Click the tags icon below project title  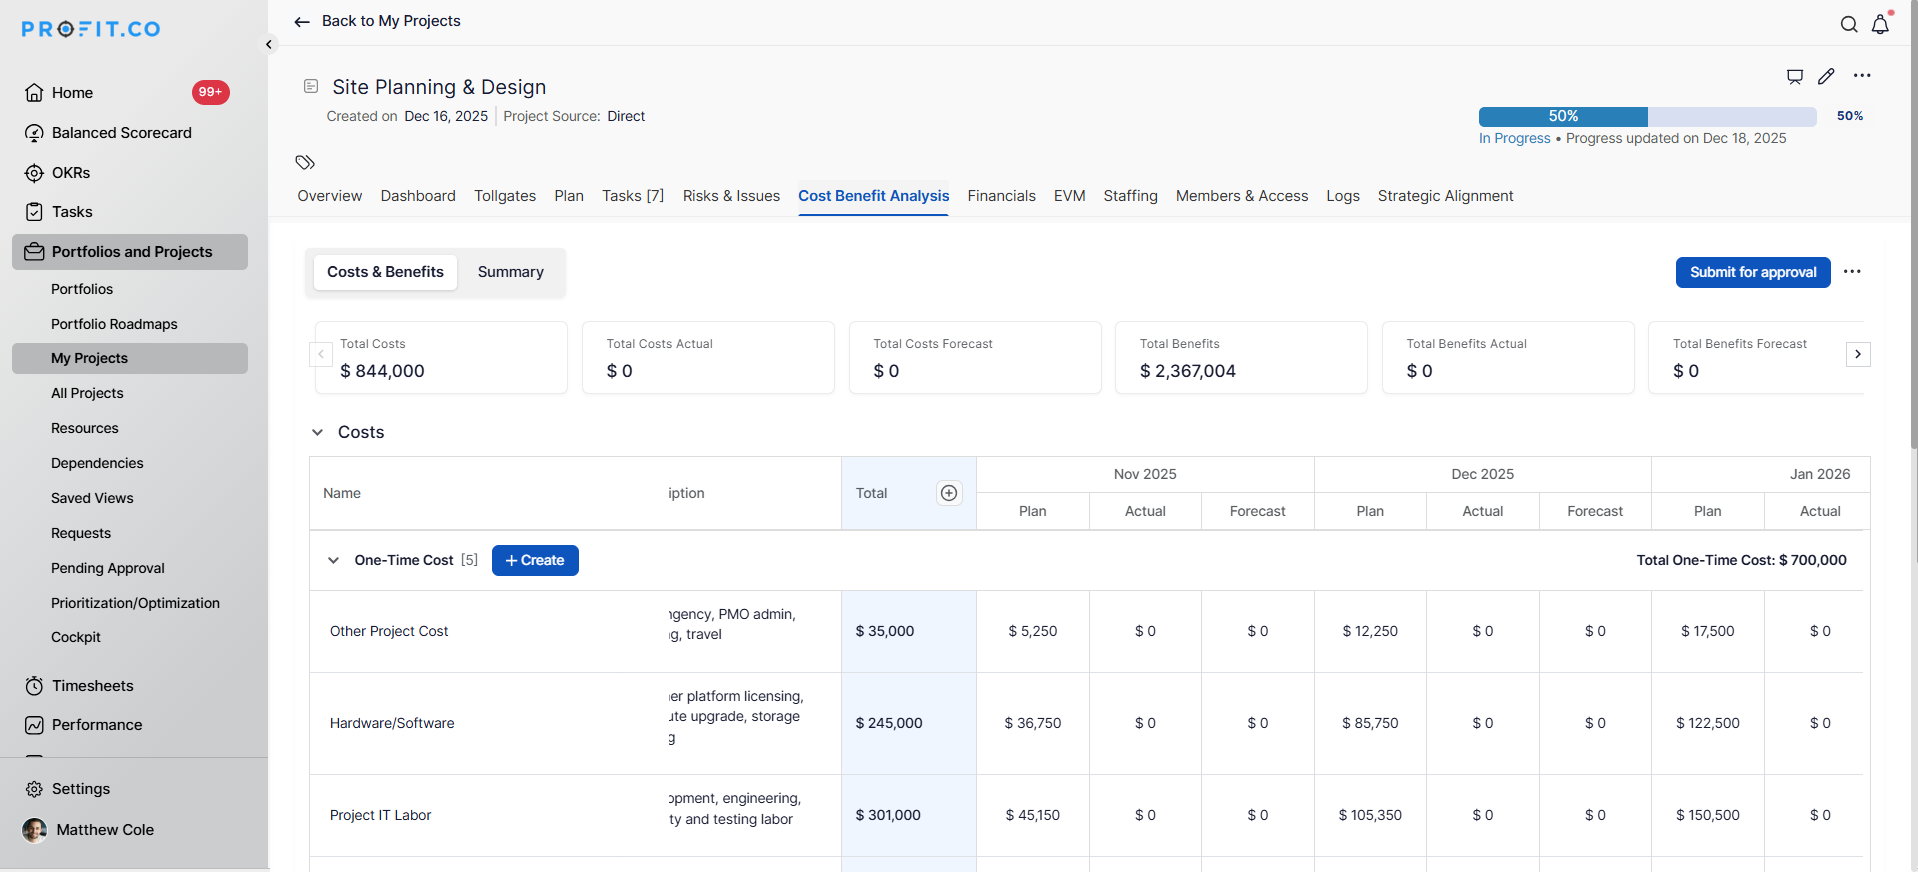click(x=305, y=162)
